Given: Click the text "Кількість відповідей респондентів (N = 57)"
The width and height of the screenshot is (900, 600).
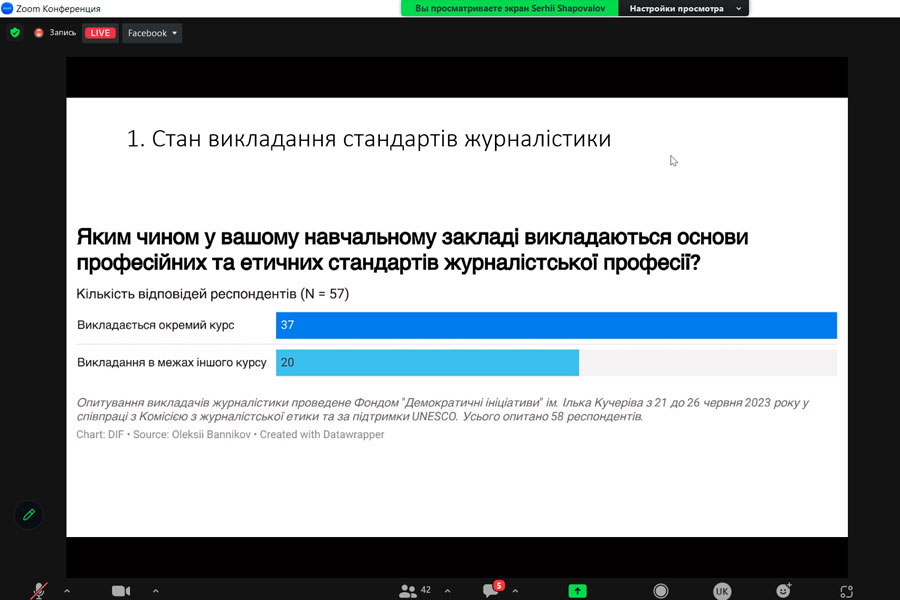Looking at the screenshot, I should pyautogui.click(x=212, y=293).
